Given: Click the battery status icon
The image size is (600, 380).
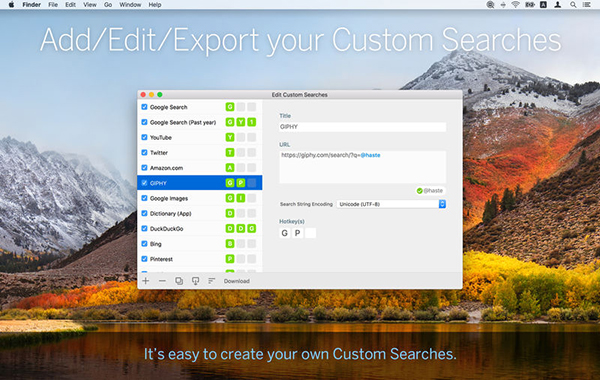Looking at the screenshot, I should 530,5.
